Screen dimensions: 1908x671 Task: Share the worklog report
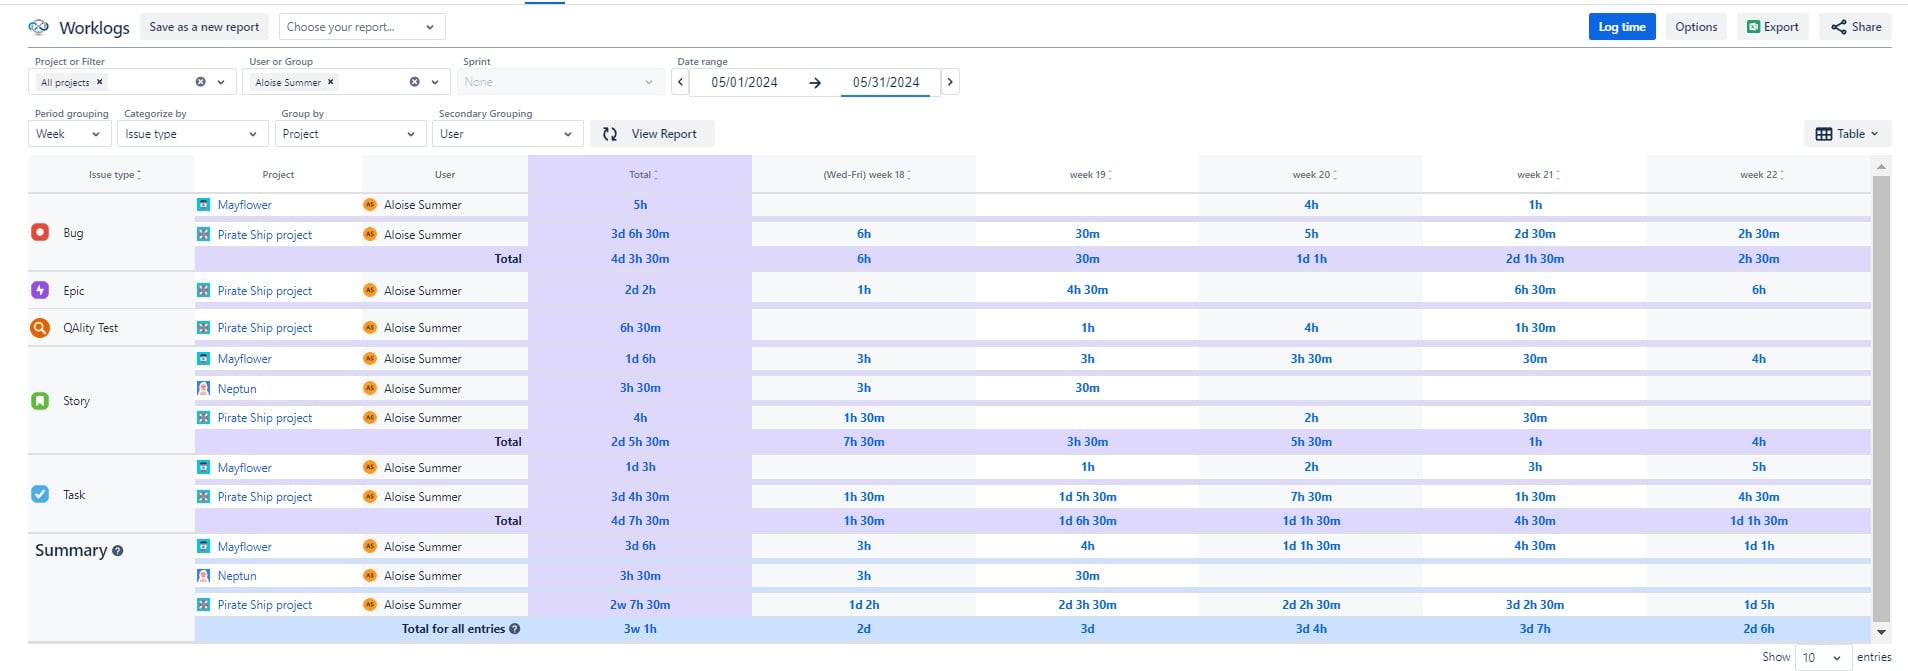[x=1856, y=27]
